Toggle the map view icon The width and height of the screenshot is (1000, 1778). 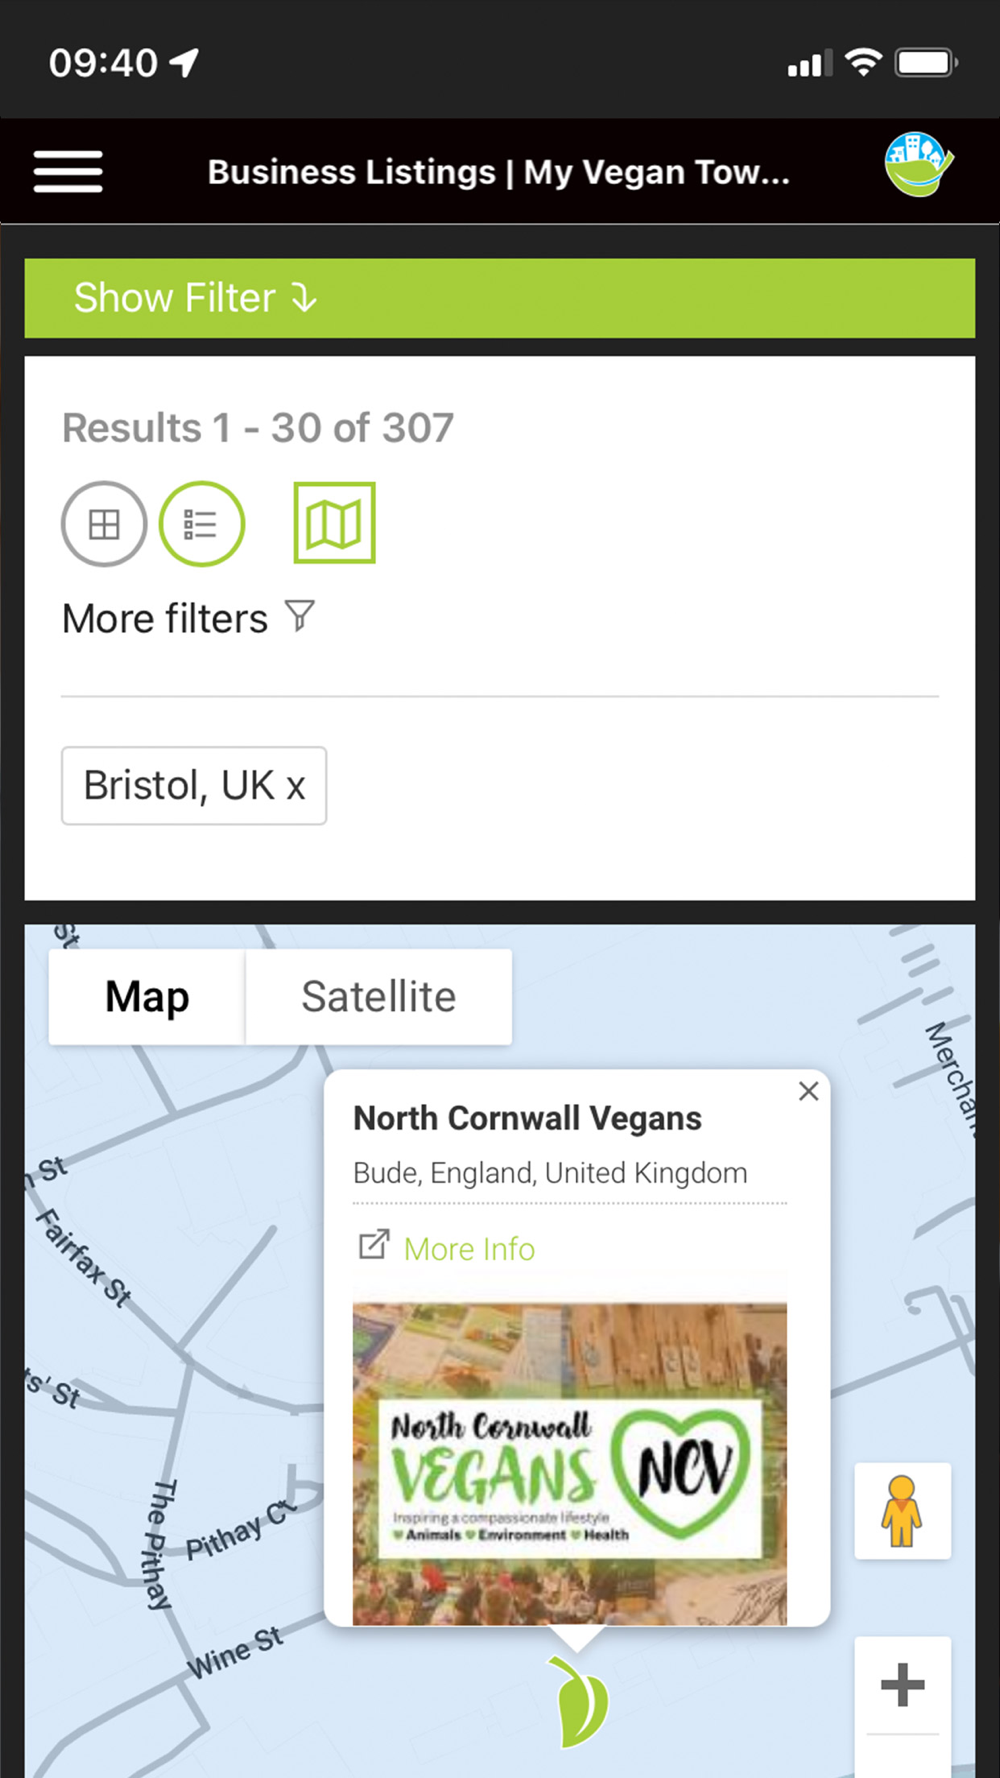pos(334,523)
